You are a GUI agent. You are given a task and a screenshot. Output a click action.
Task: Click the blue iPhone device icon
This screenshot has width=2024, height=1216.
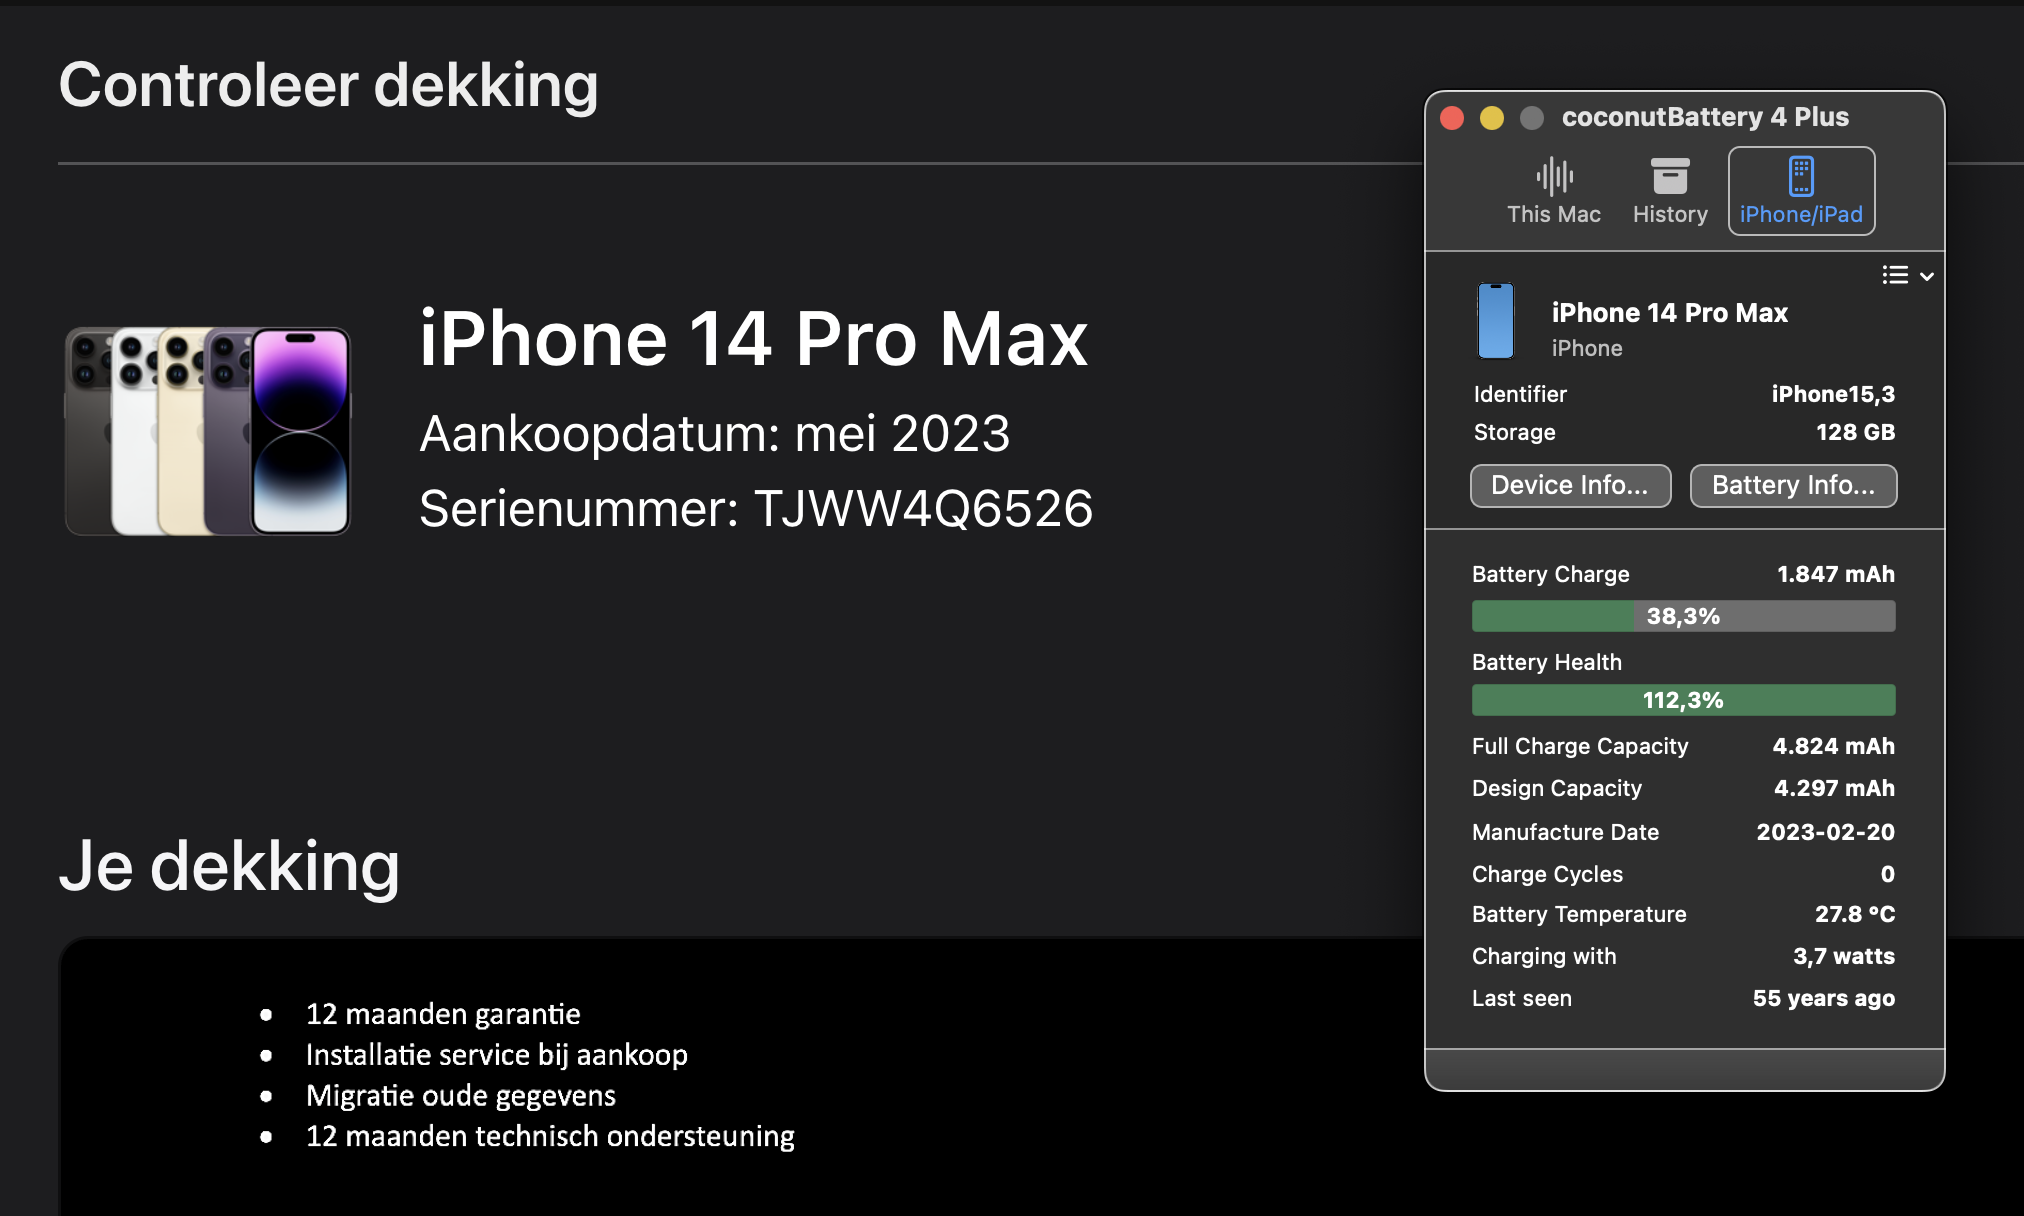tap(1495, 321)
